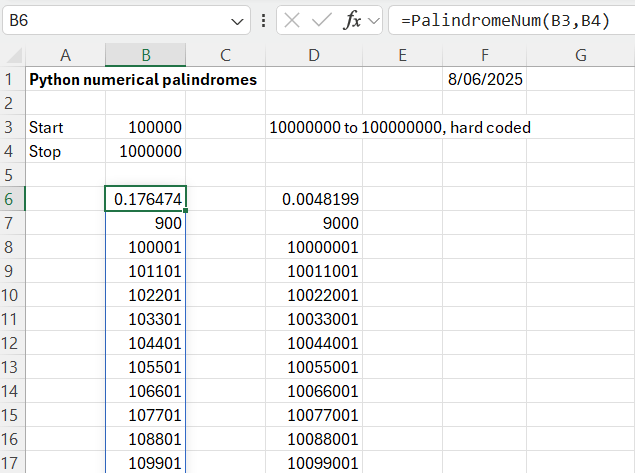Select column G header
Screen dimensions: 635x473
pos(580,55)
